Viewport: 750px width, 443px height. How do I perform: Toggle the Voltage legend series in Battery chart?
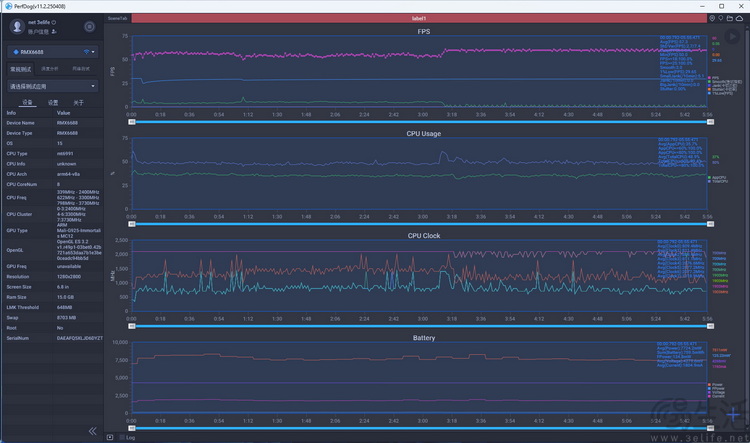click(717, 392)
